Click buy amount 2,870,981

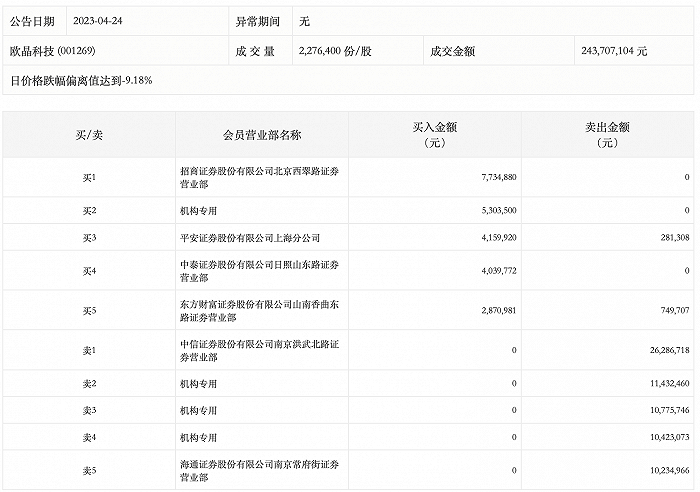click(499, 310)
